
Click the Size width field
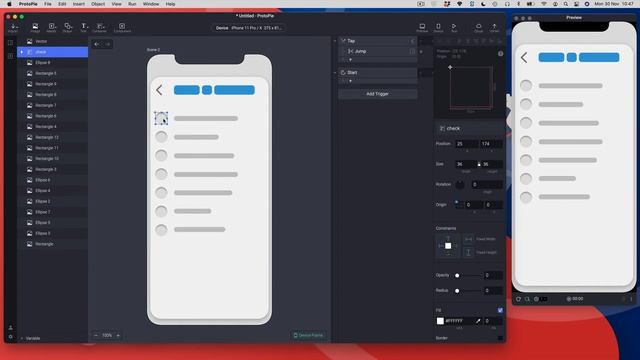coord(466,164)
